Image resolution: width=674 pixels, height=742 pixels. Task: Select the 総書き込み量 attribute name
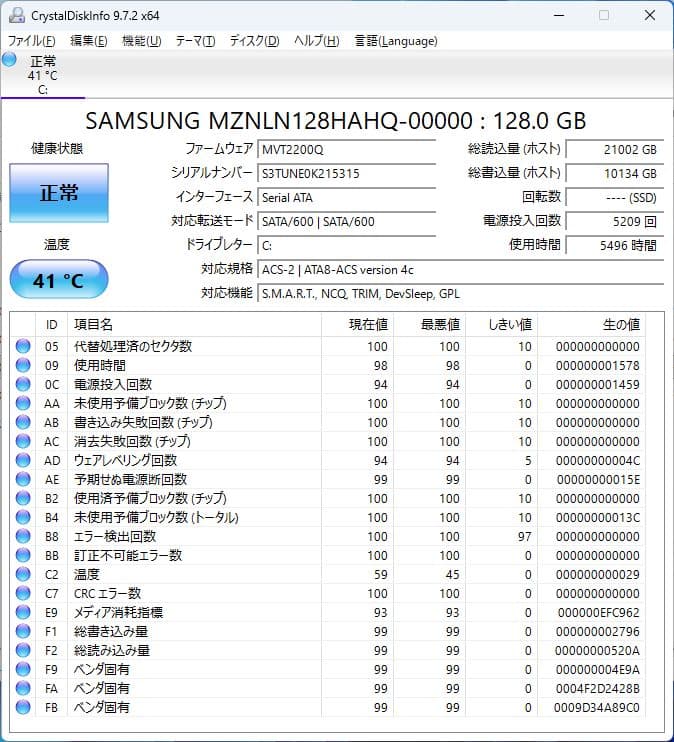coord(111,631)
